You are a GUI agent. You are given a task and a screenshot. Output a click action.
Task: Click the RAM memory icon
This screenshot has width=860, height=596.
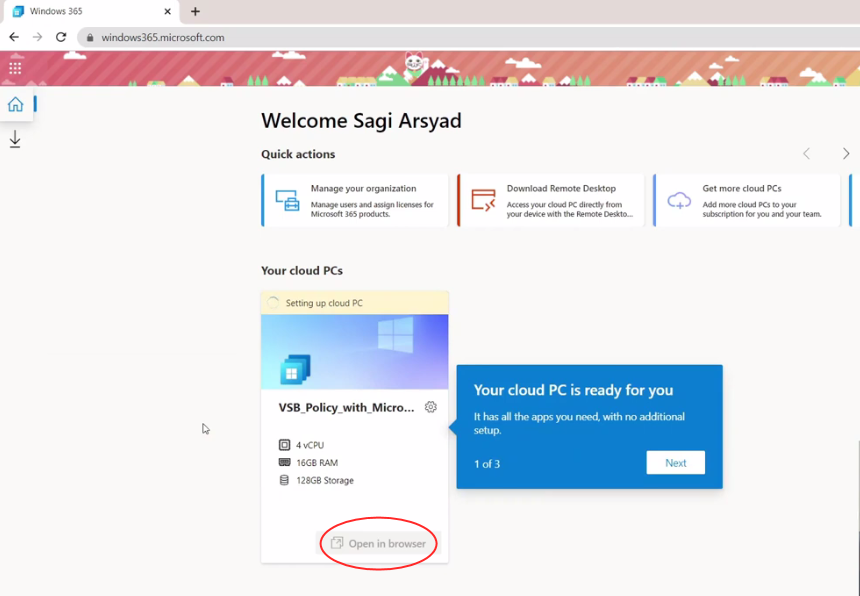pyautogui.click(x=284, y=462)
